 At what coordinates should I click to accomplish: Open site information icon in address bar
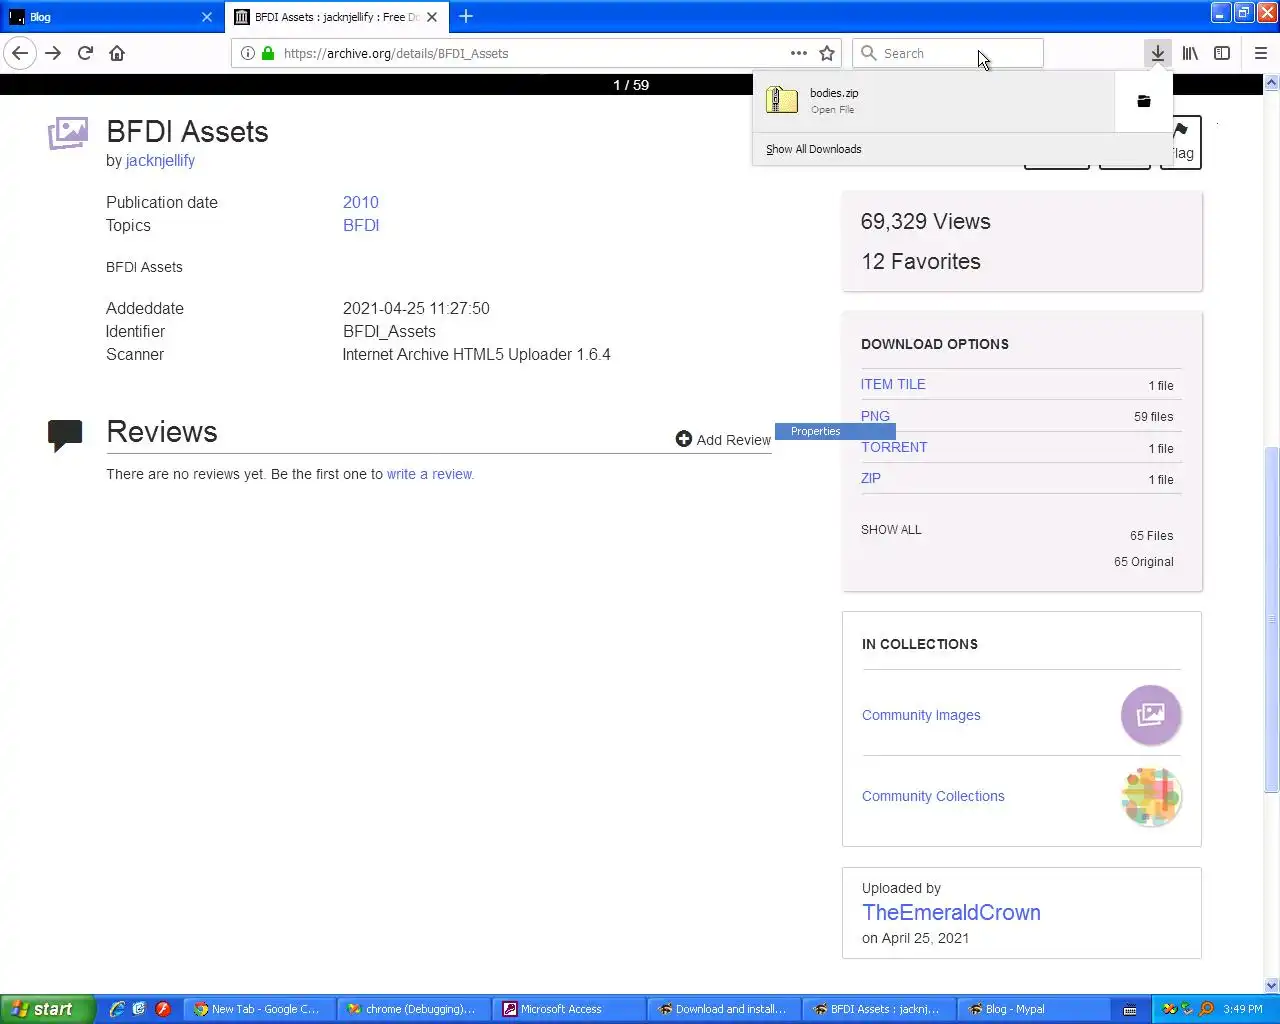(248, 53)
